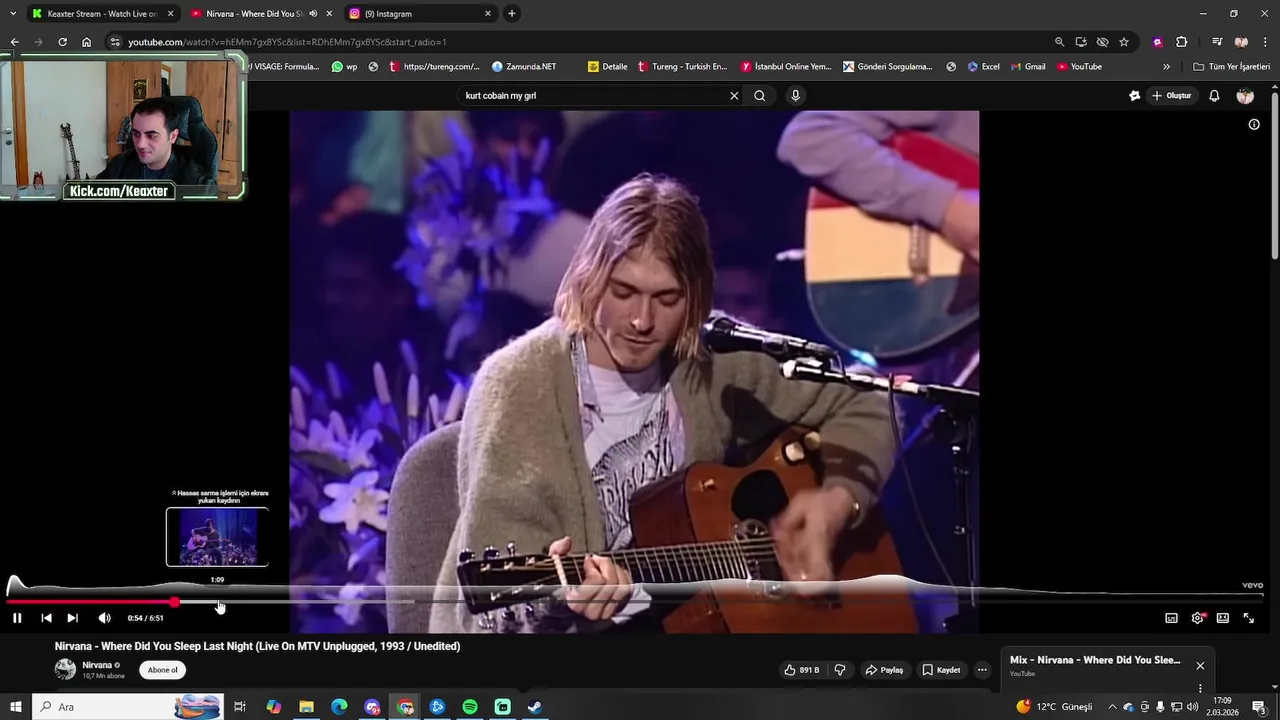Viewport: 1280px width, 720px height.
Task: Open the Excel bookmark
Action: (x=983, y=67)
